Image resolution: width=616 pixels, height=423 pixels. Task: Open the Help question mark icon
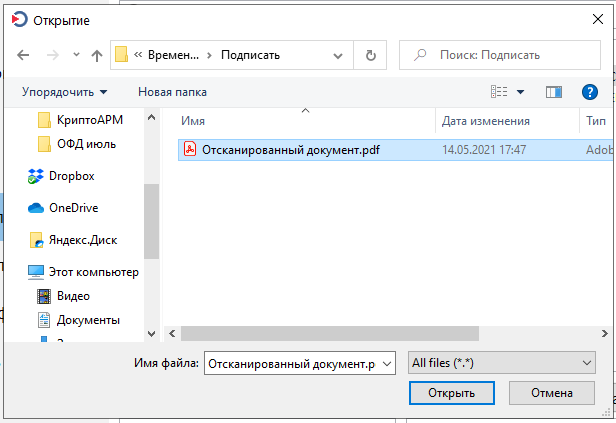tap(589, 92)
